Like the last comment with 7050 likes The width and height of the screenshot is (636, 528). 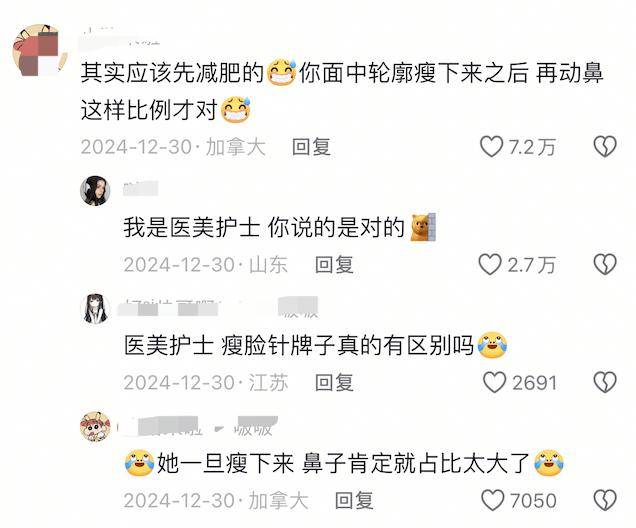[492, 500]
